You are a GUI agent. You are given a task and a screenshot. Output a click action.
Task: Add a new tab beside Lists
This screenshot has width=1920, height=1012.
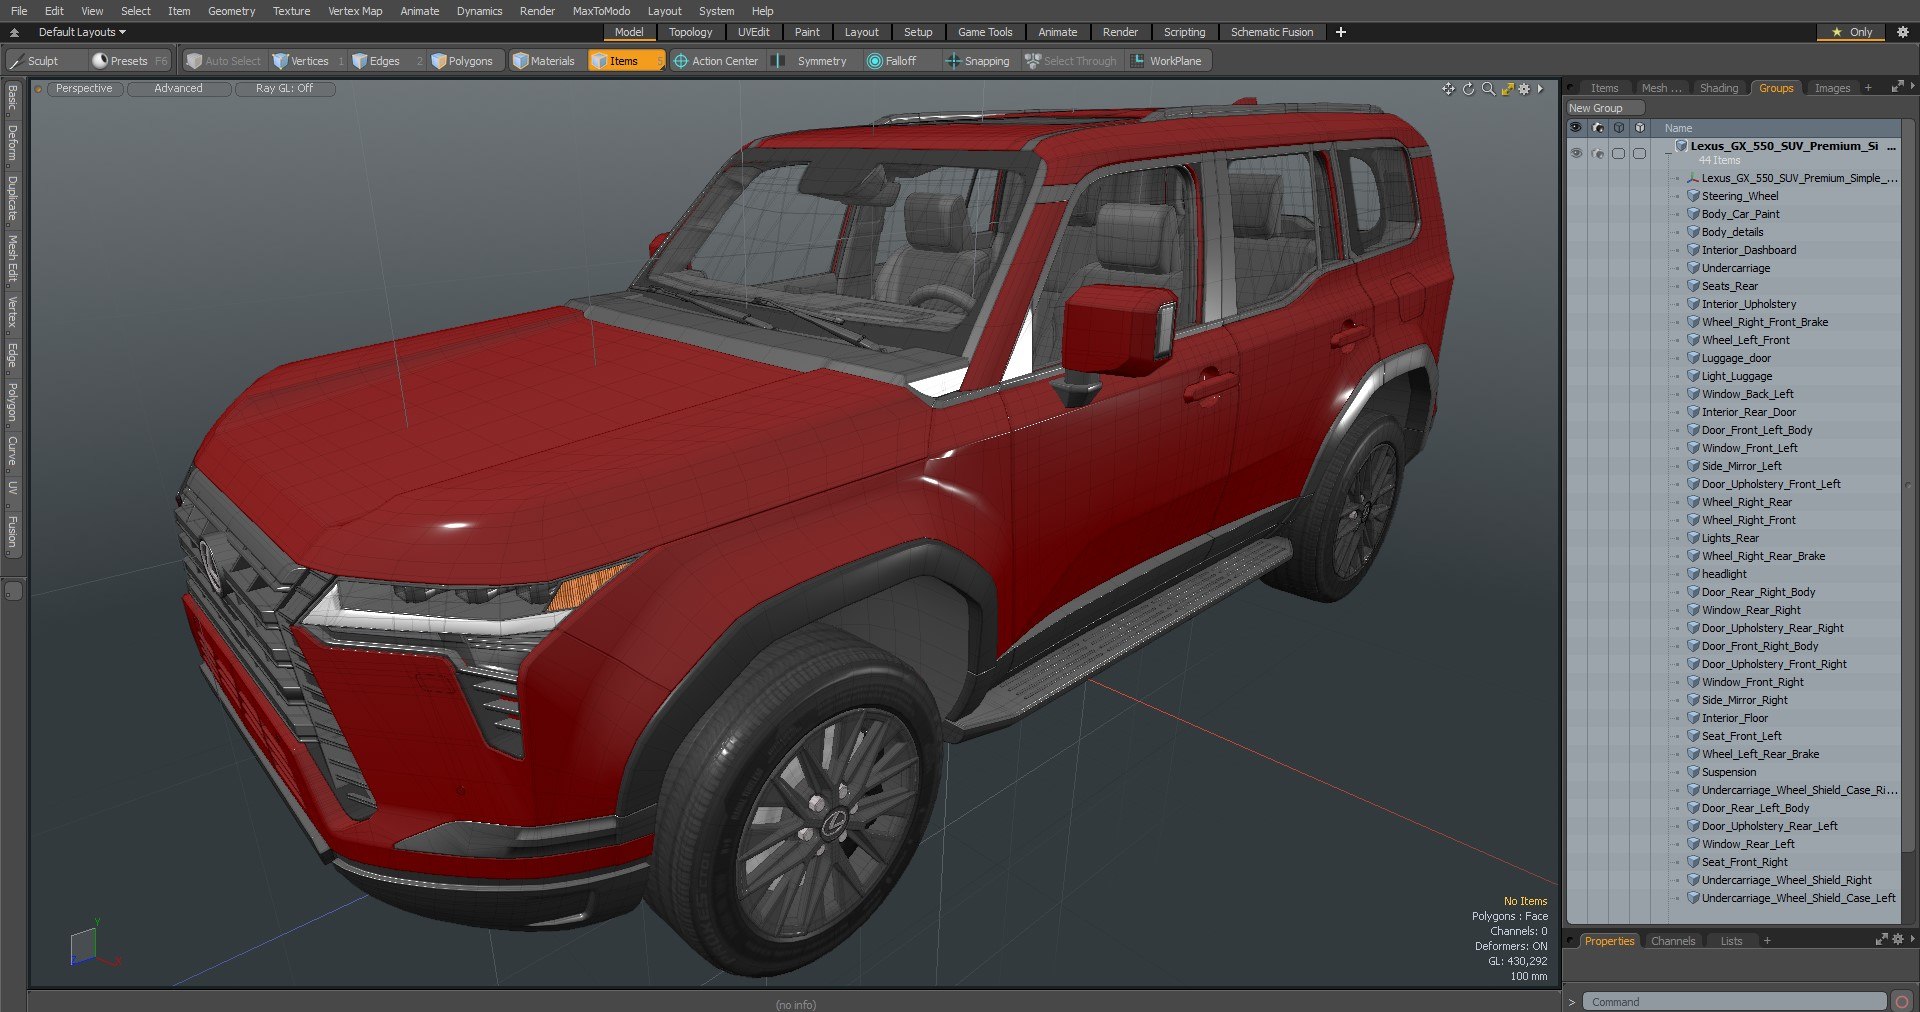1767,941
